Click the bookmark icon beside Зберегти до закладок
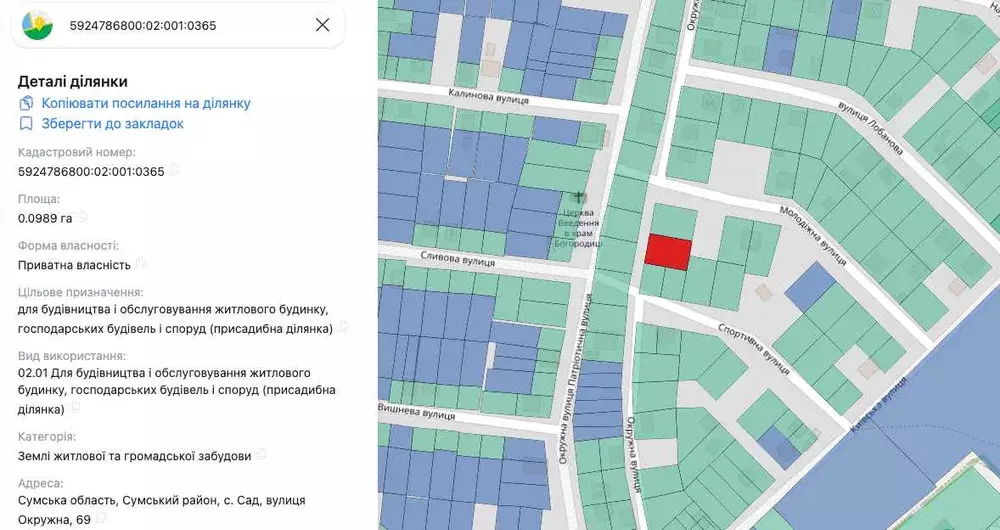The width and height of the screenshot is (1000, 530). point(26,124)
